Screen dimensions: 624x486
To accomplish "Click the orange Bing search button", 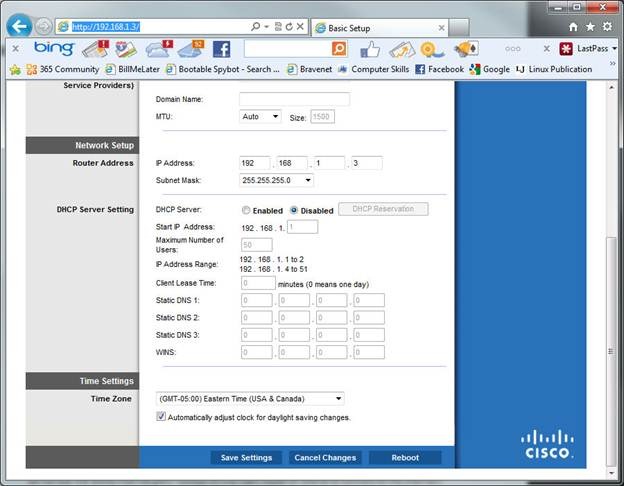I will pyautogui.click(x=339, y=49).
